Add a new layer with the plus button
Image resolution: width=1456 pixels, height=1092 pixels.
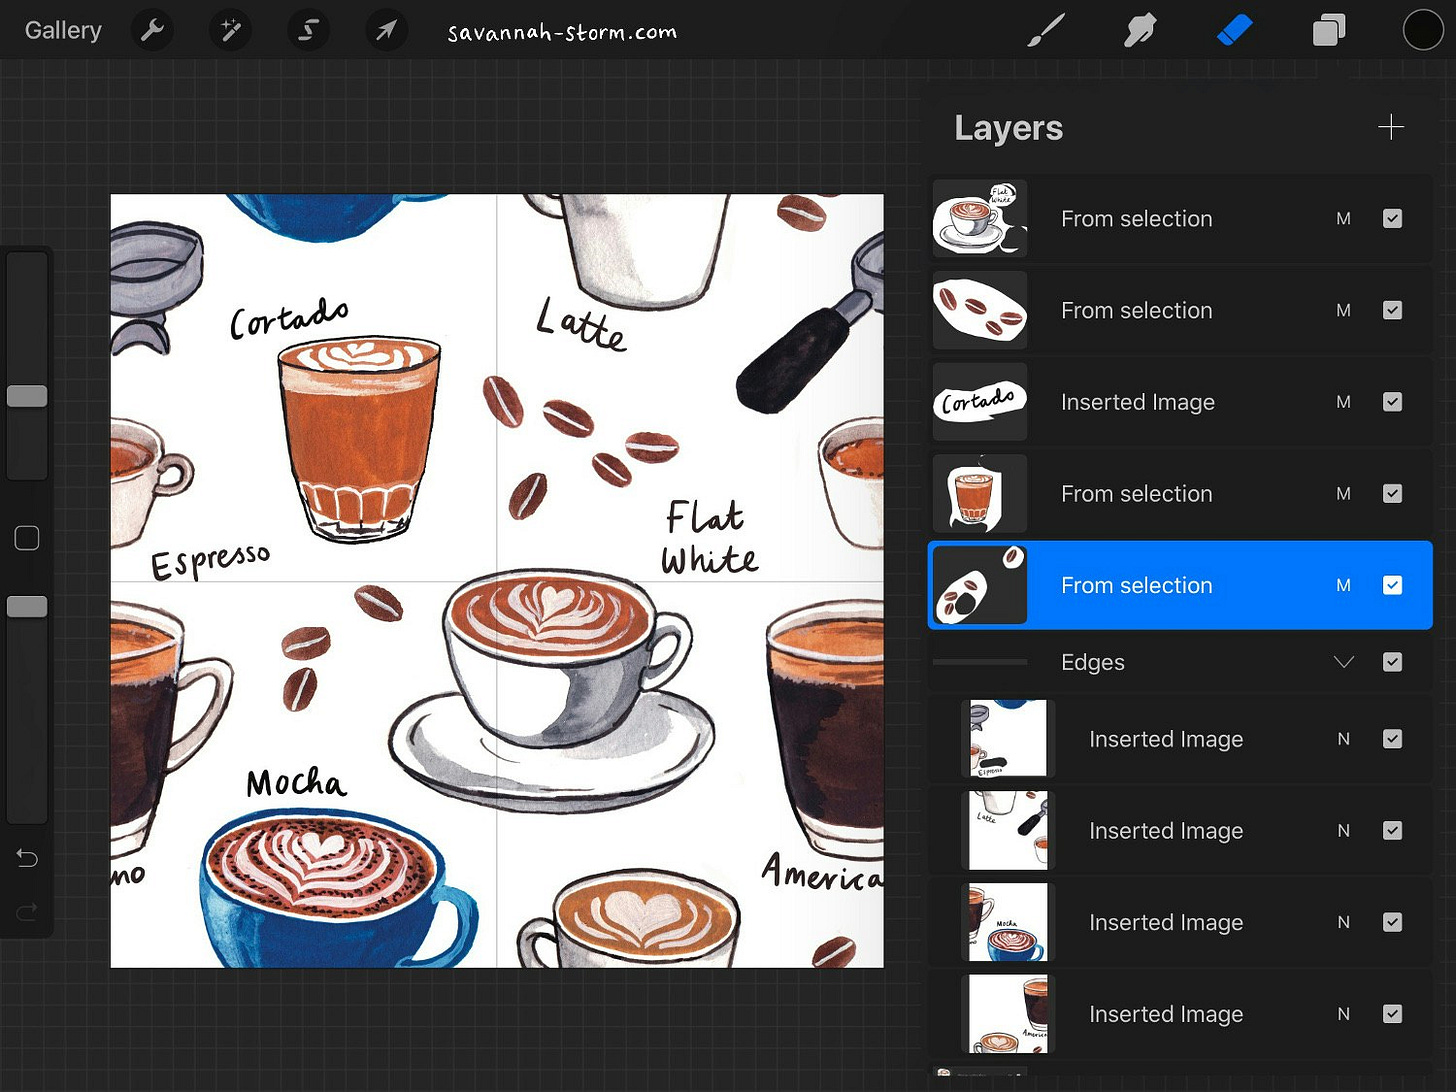(x=1391, y=127)
